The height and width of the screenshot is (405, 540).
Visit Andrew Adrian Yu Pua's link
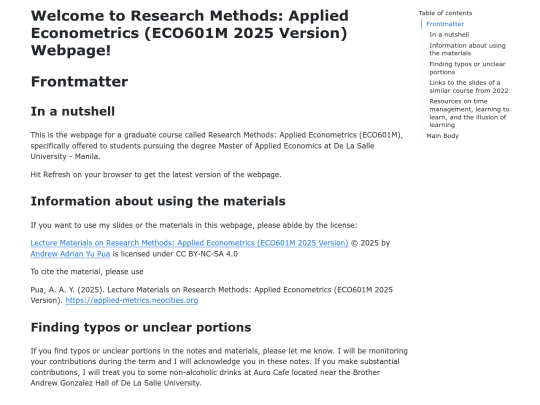pyautogui.click(x=70, y=254)
